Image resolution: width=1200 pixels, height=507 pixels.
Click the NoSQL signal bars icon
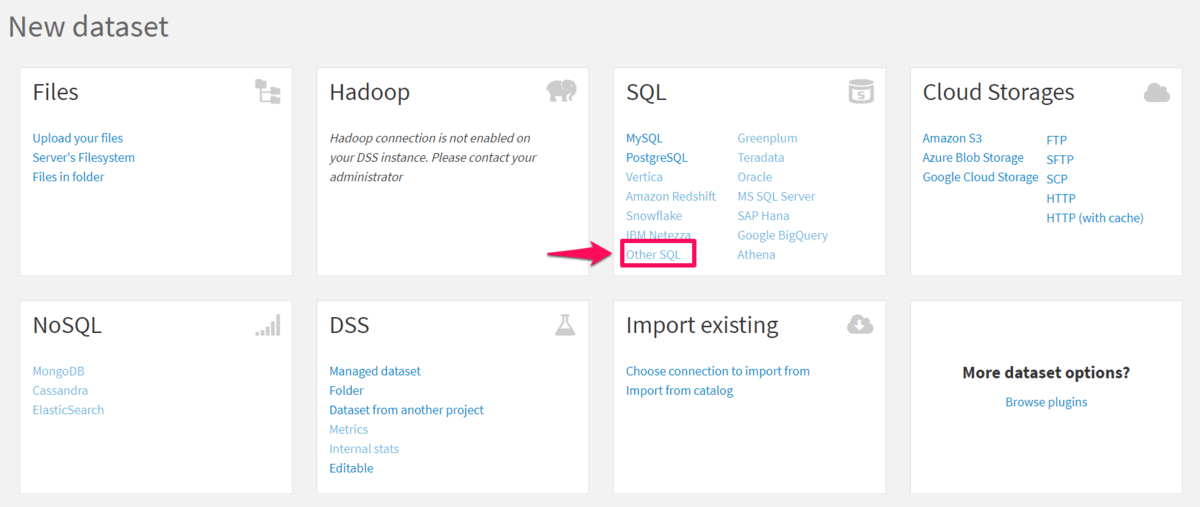click(268, 325)
